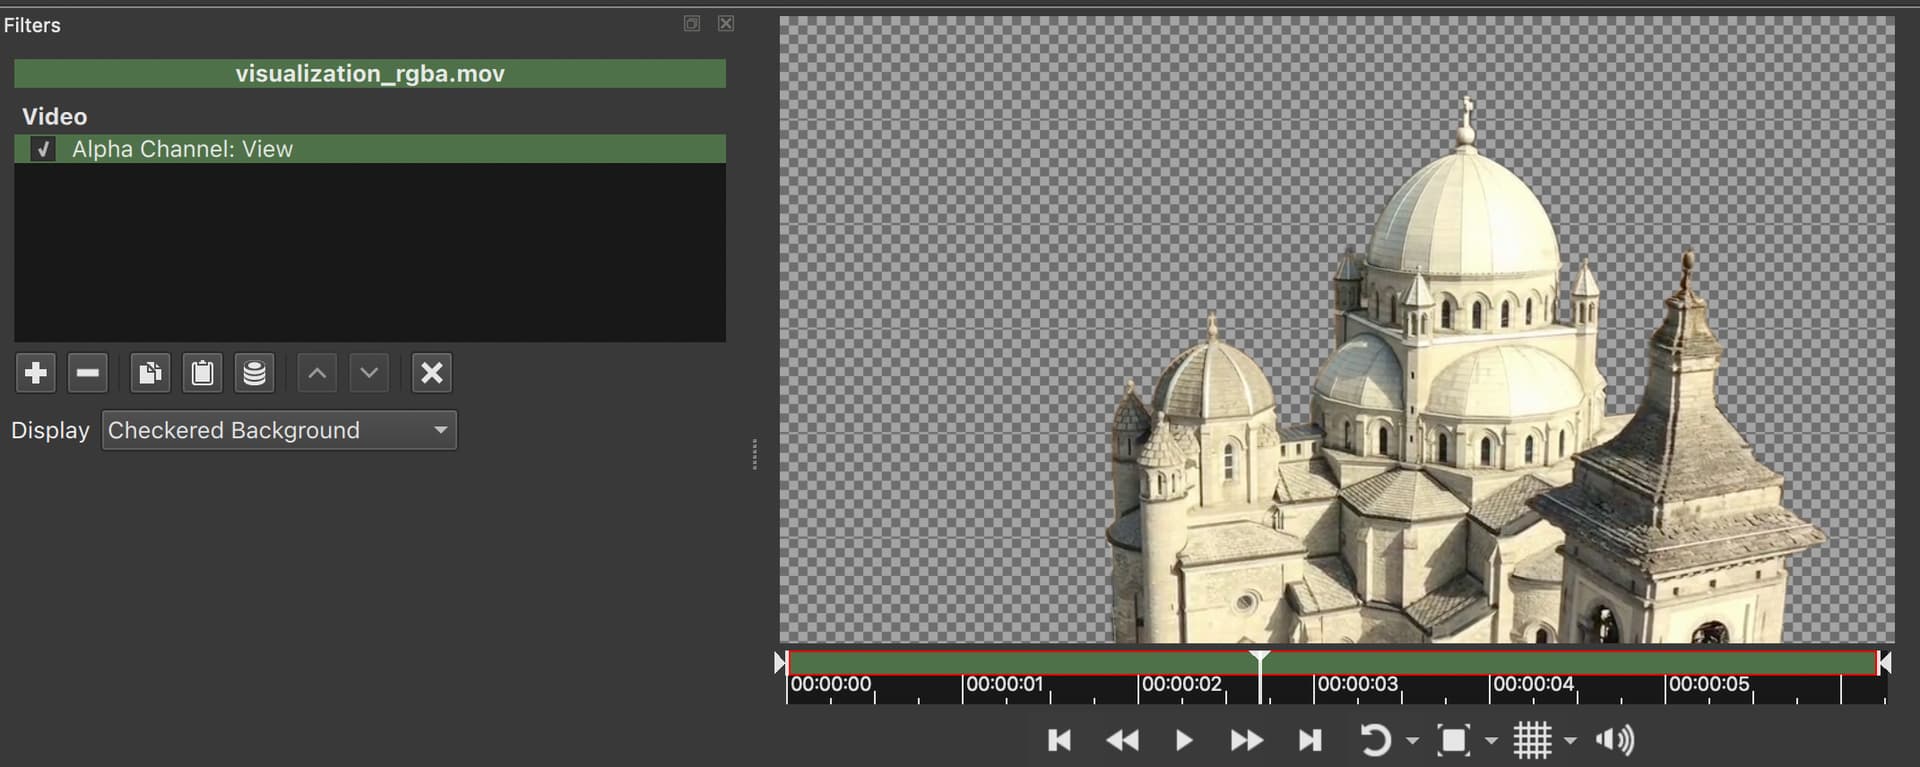Toggle player looping button
This screenshot has height=767, width=1920.
1375,740
